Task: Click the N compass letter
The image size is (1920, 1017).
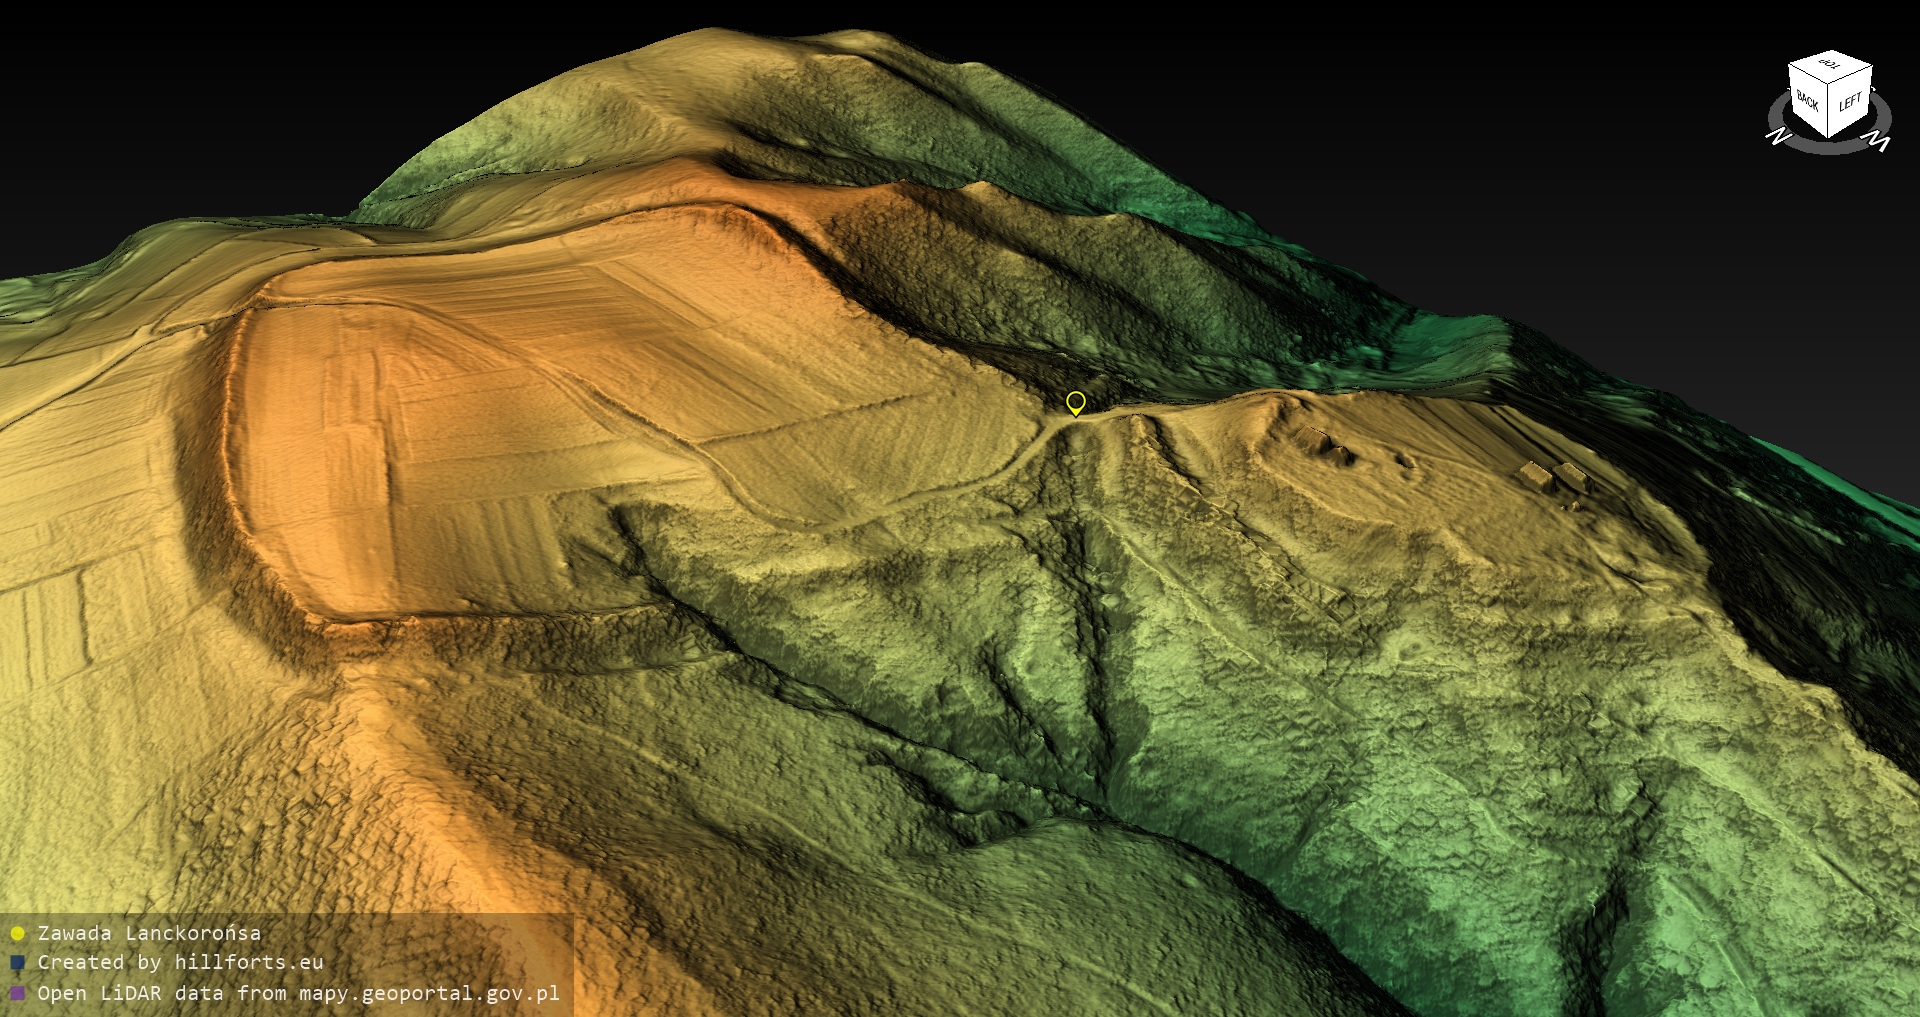Action: [1778, 136]
